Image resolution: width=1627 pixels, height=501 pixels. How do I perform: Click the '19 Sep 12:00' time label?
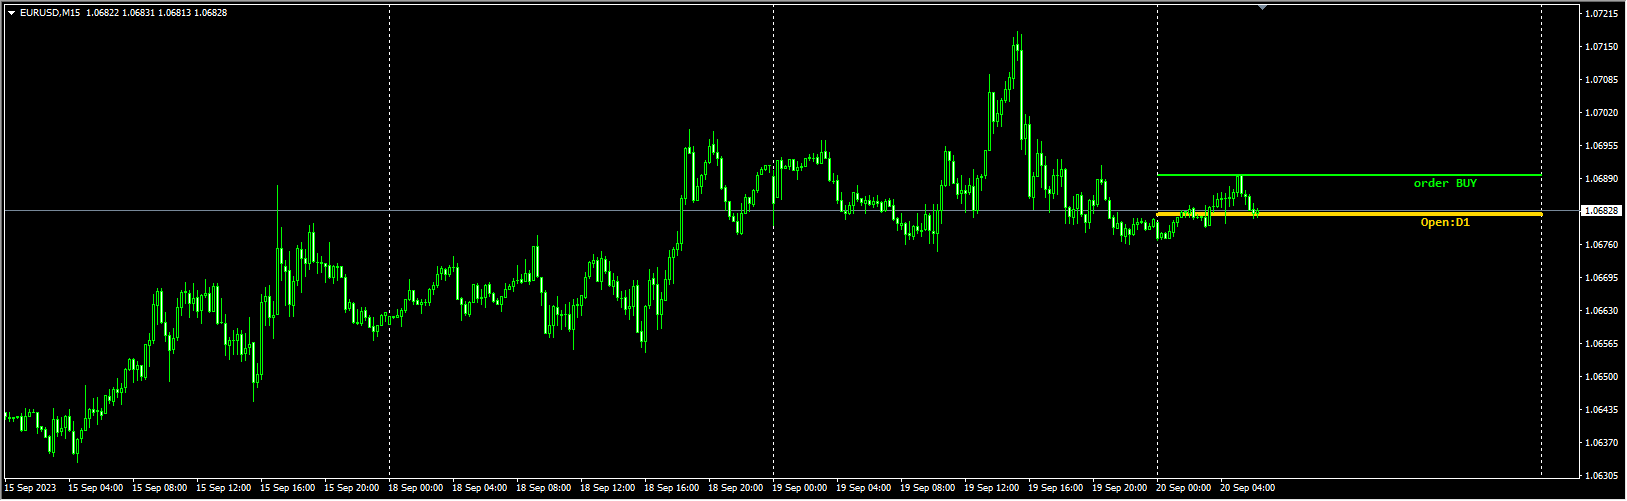991,489
